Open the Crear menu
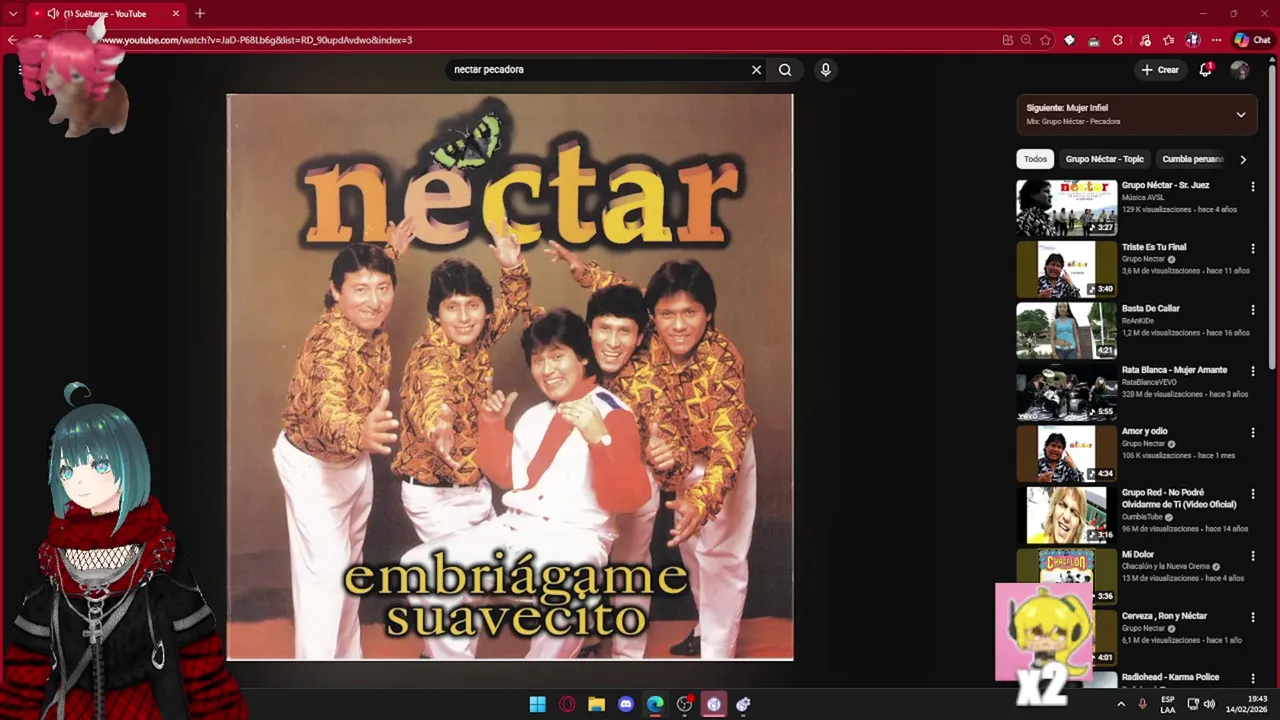Image resolution: width=1280 pixels, height=720 pixels. click(x=1160, y=70)
